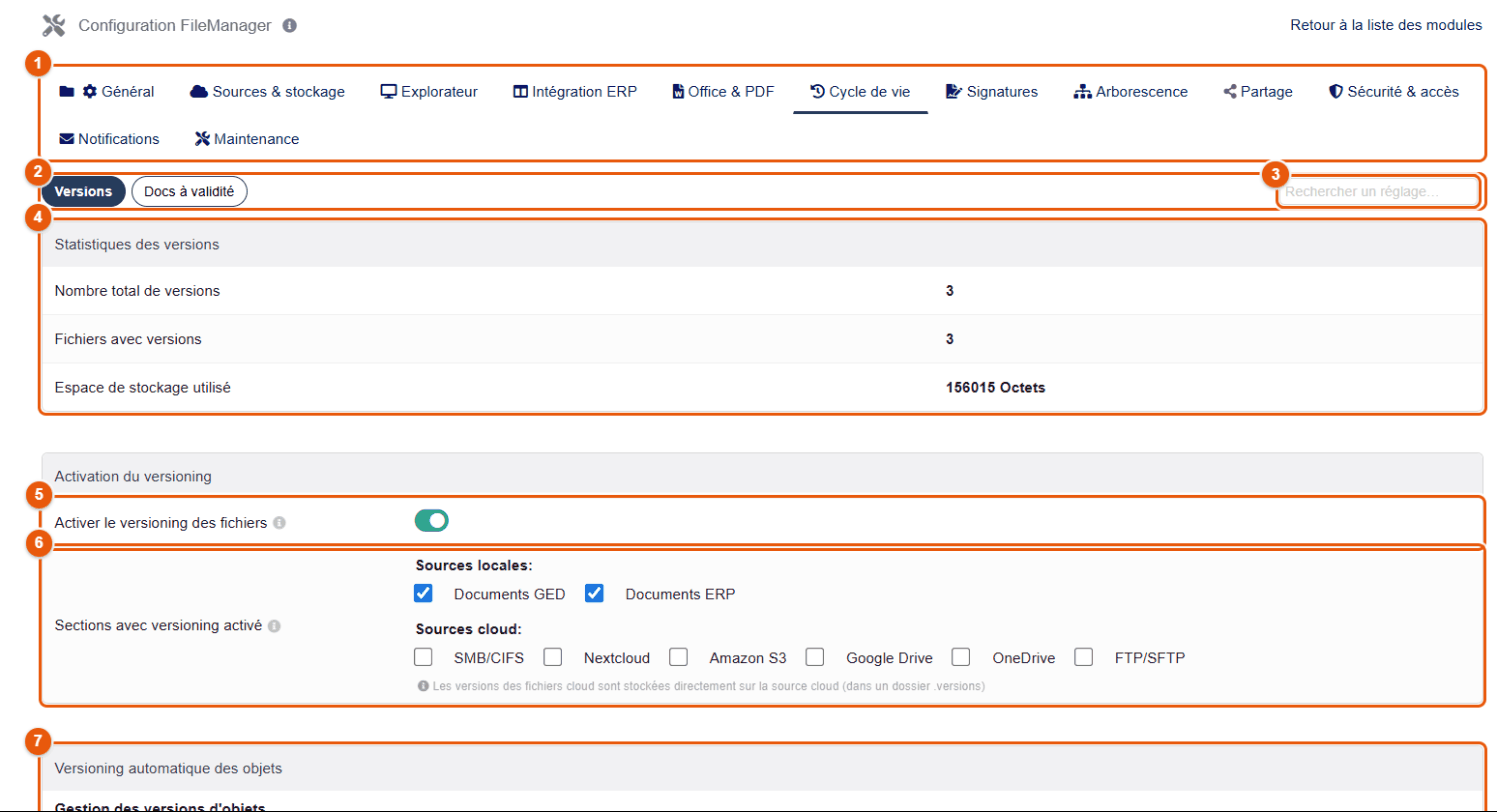Click the document icon of Office & PDF
Image resolution: width=1497 pixels, height=812 pixels.
click(x=678, y=92)
